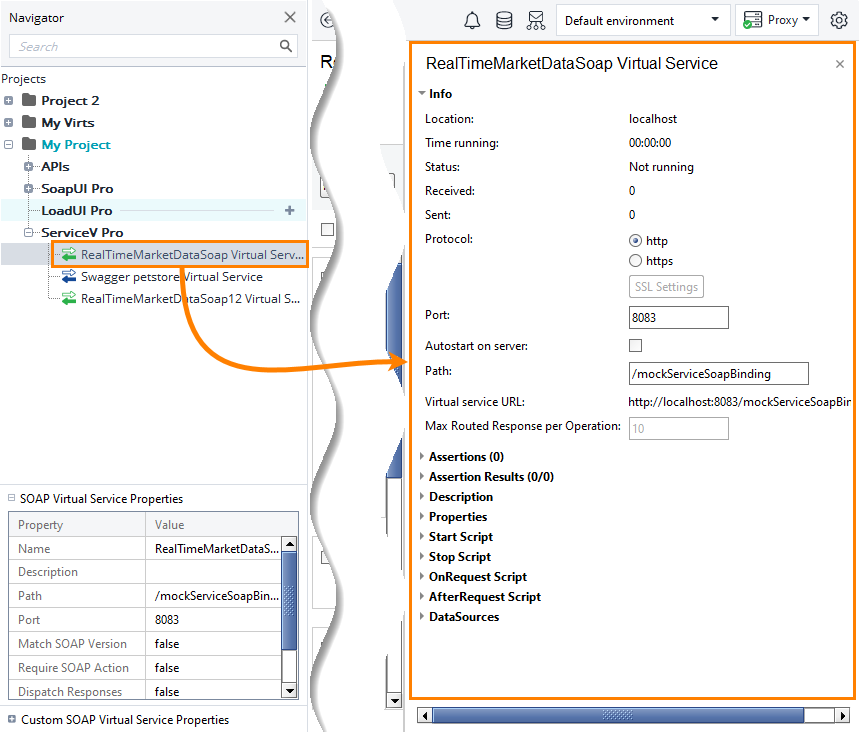Screen dimensions: 859x732
Task: Expand the Properties section
Action: [421, 516]
